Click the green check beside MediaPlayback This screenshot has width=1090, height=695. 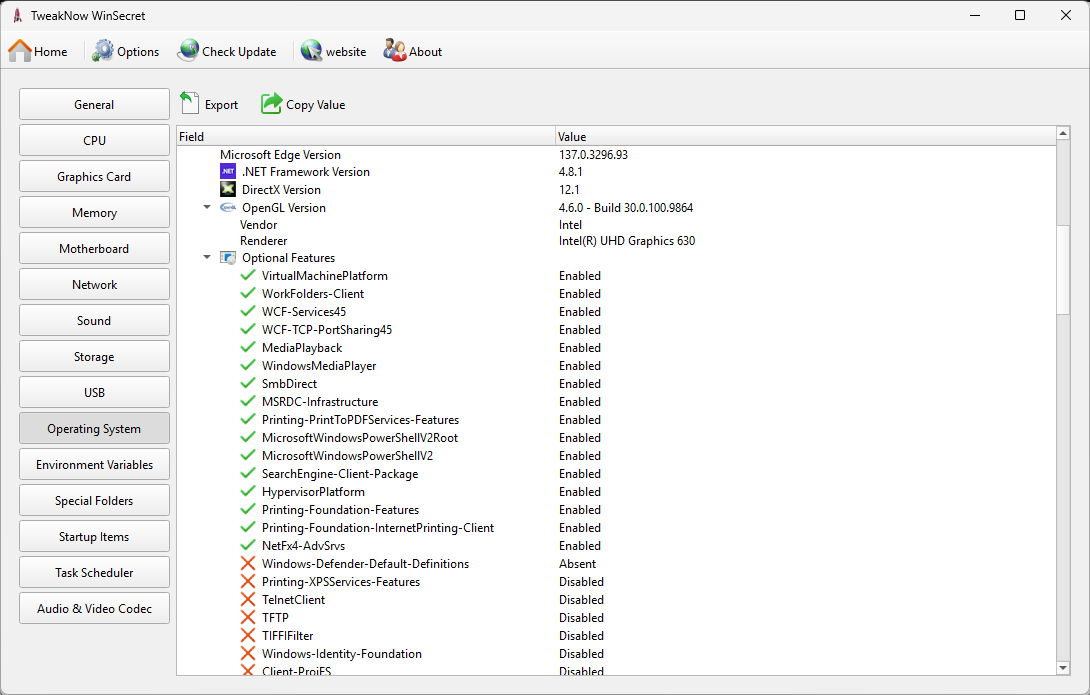coord(247,348)
